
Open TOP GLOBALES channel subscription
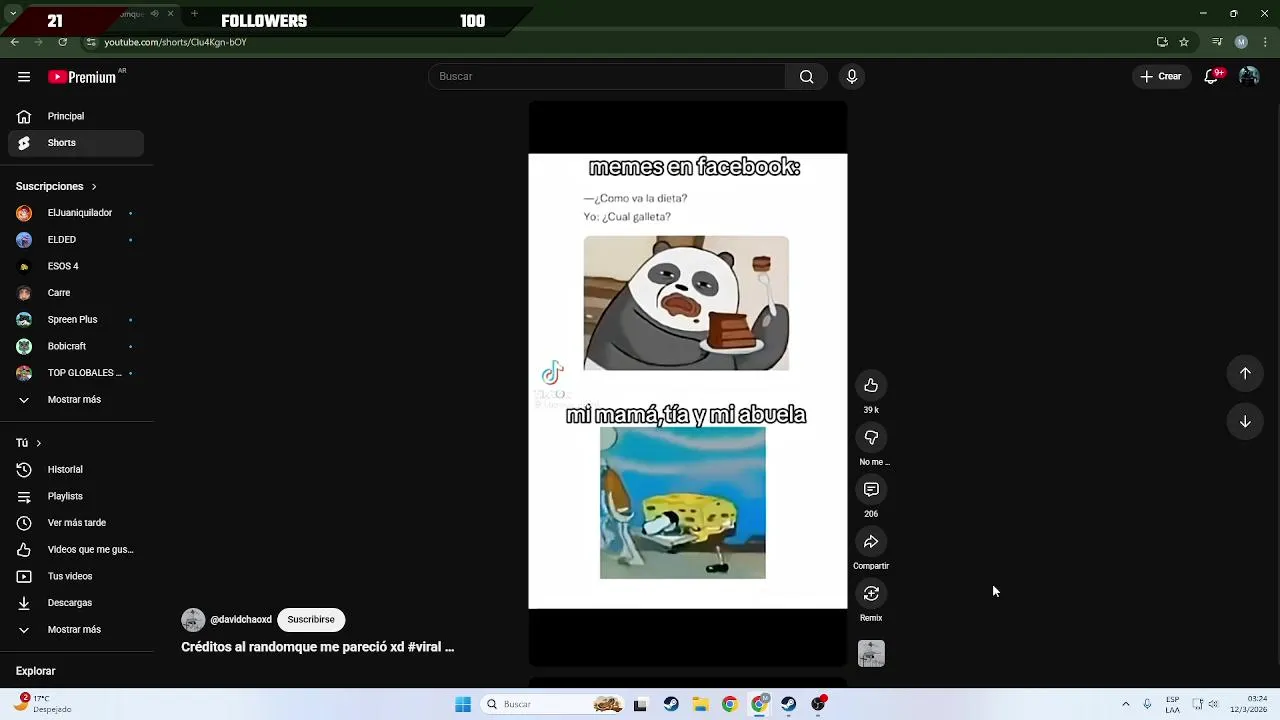pos(76,373)
